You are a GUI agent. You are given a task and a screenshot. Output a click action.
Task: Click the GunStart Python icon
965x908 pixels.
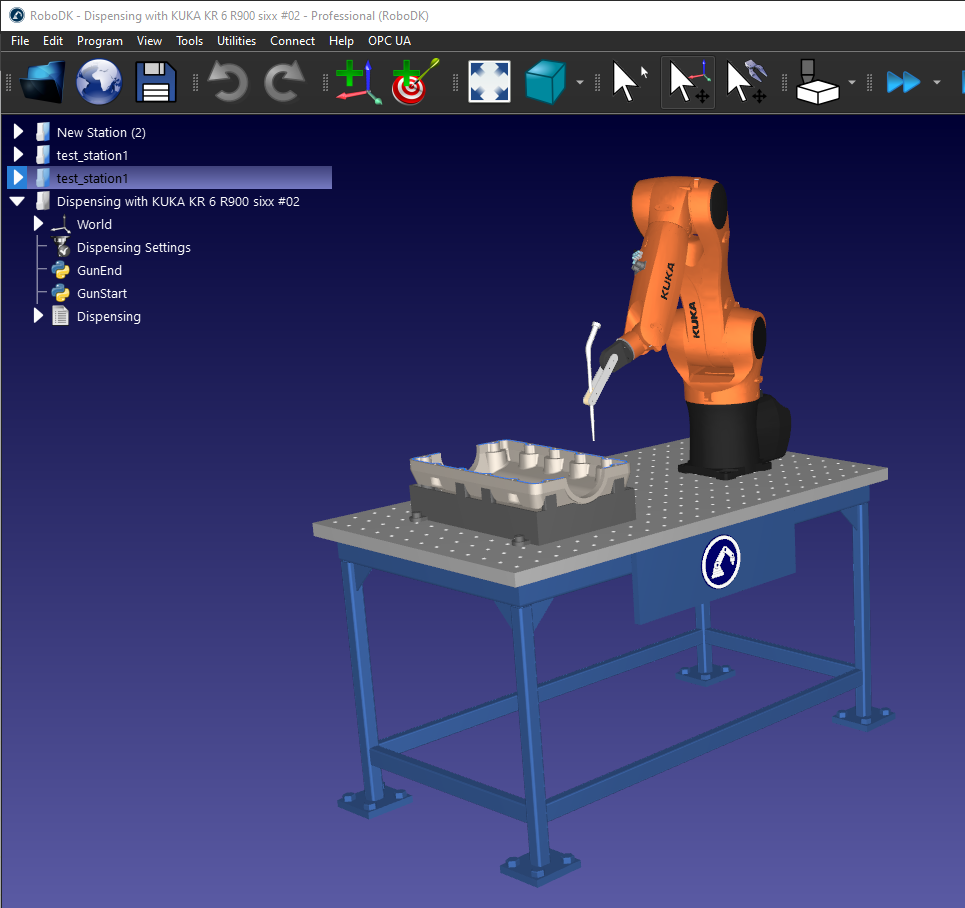click(x=60, y=293)
